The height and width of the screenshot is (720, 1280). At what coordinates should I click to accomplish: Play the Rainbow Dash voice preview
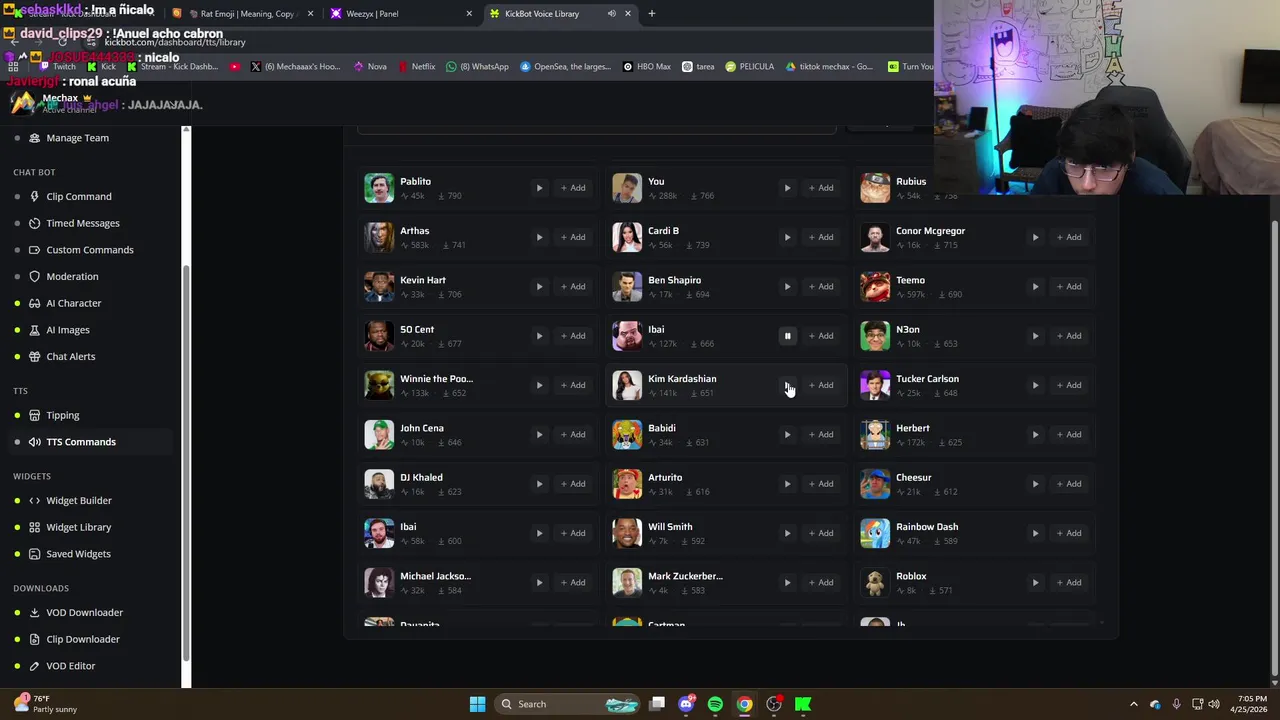(1035, 533)
